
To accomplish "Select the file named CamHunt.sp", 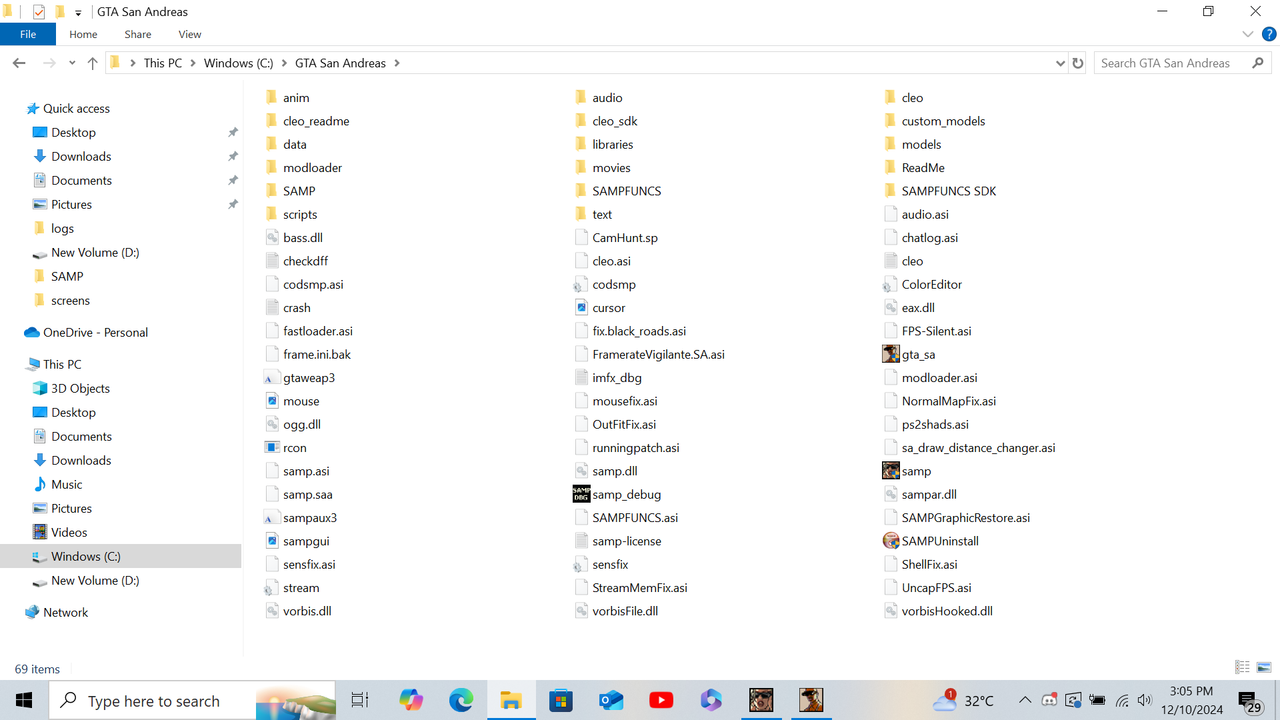I will tap(625, 238).
